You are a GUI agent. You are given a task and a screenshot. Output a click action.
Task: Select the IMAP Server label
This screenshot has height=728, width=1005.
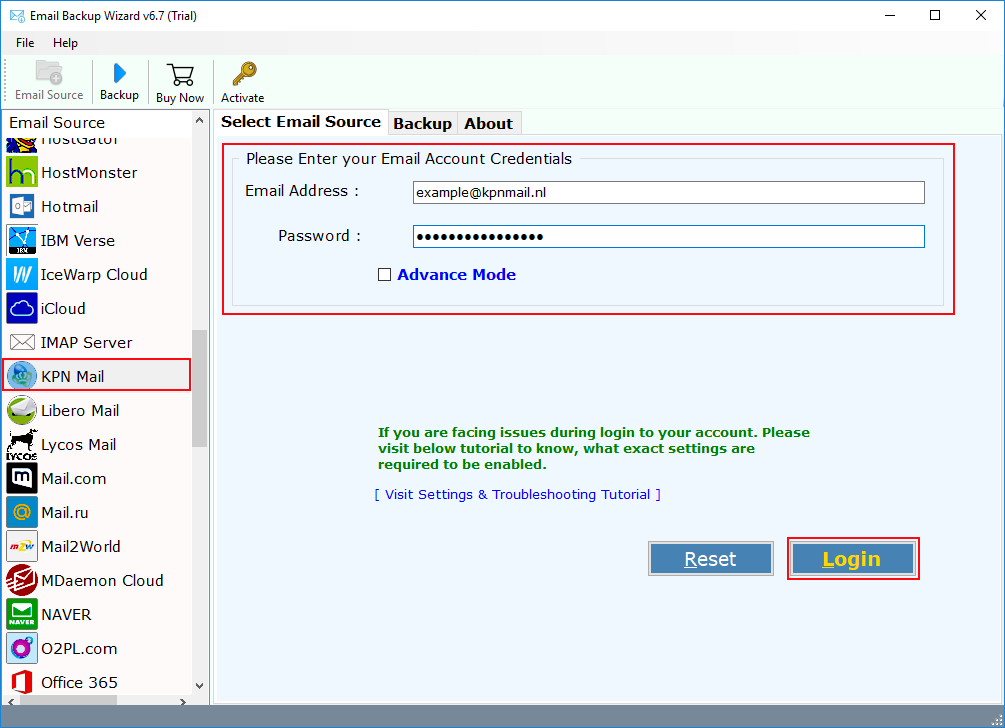[87, 343]
